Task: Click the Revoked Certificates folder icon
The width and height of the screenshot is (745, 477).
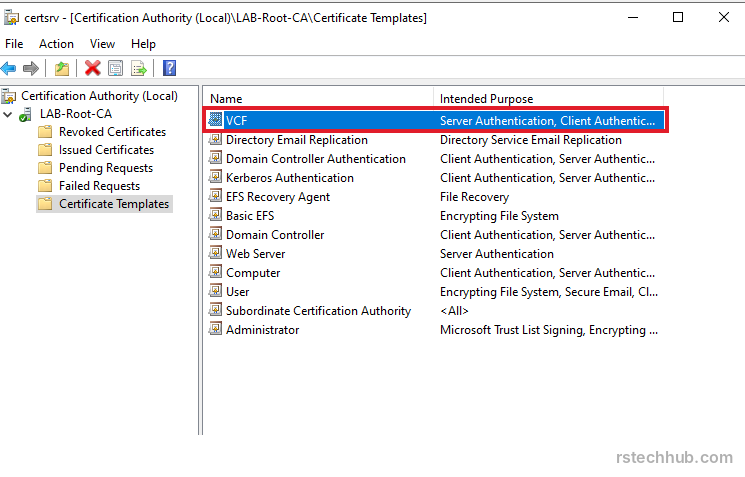Action: click(45, 132)
